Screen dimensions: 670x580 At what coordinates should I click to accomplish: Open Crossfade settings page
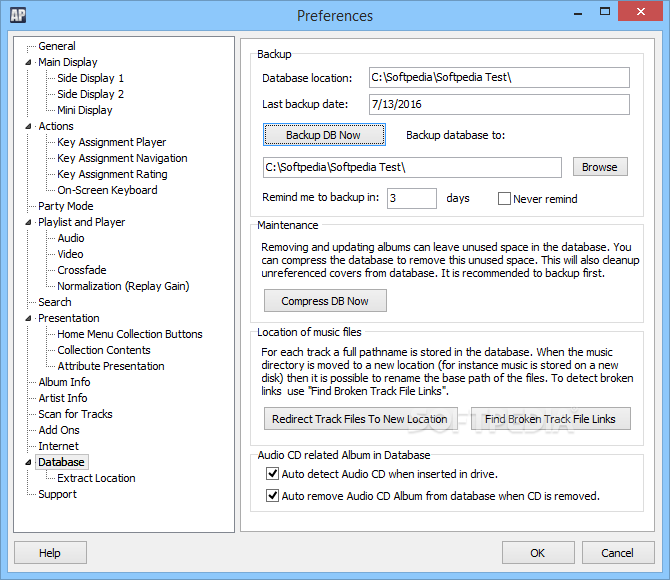82,270
